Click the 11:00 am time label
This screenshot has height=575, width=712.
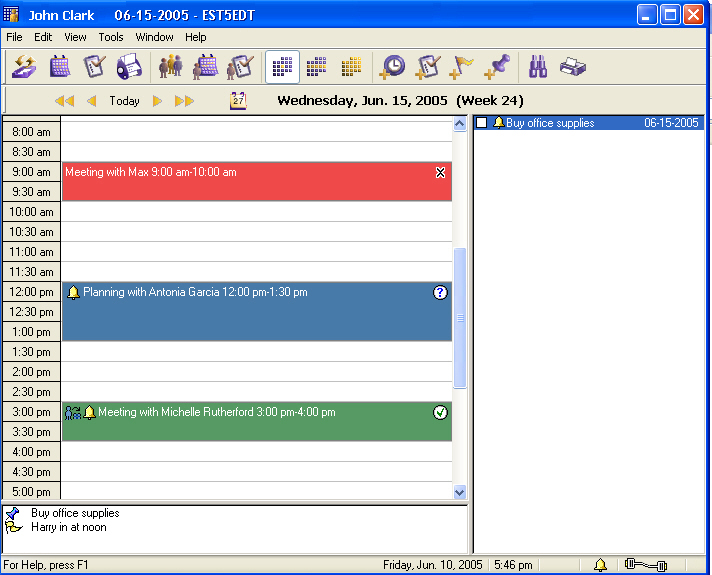[x=31, y=252]
